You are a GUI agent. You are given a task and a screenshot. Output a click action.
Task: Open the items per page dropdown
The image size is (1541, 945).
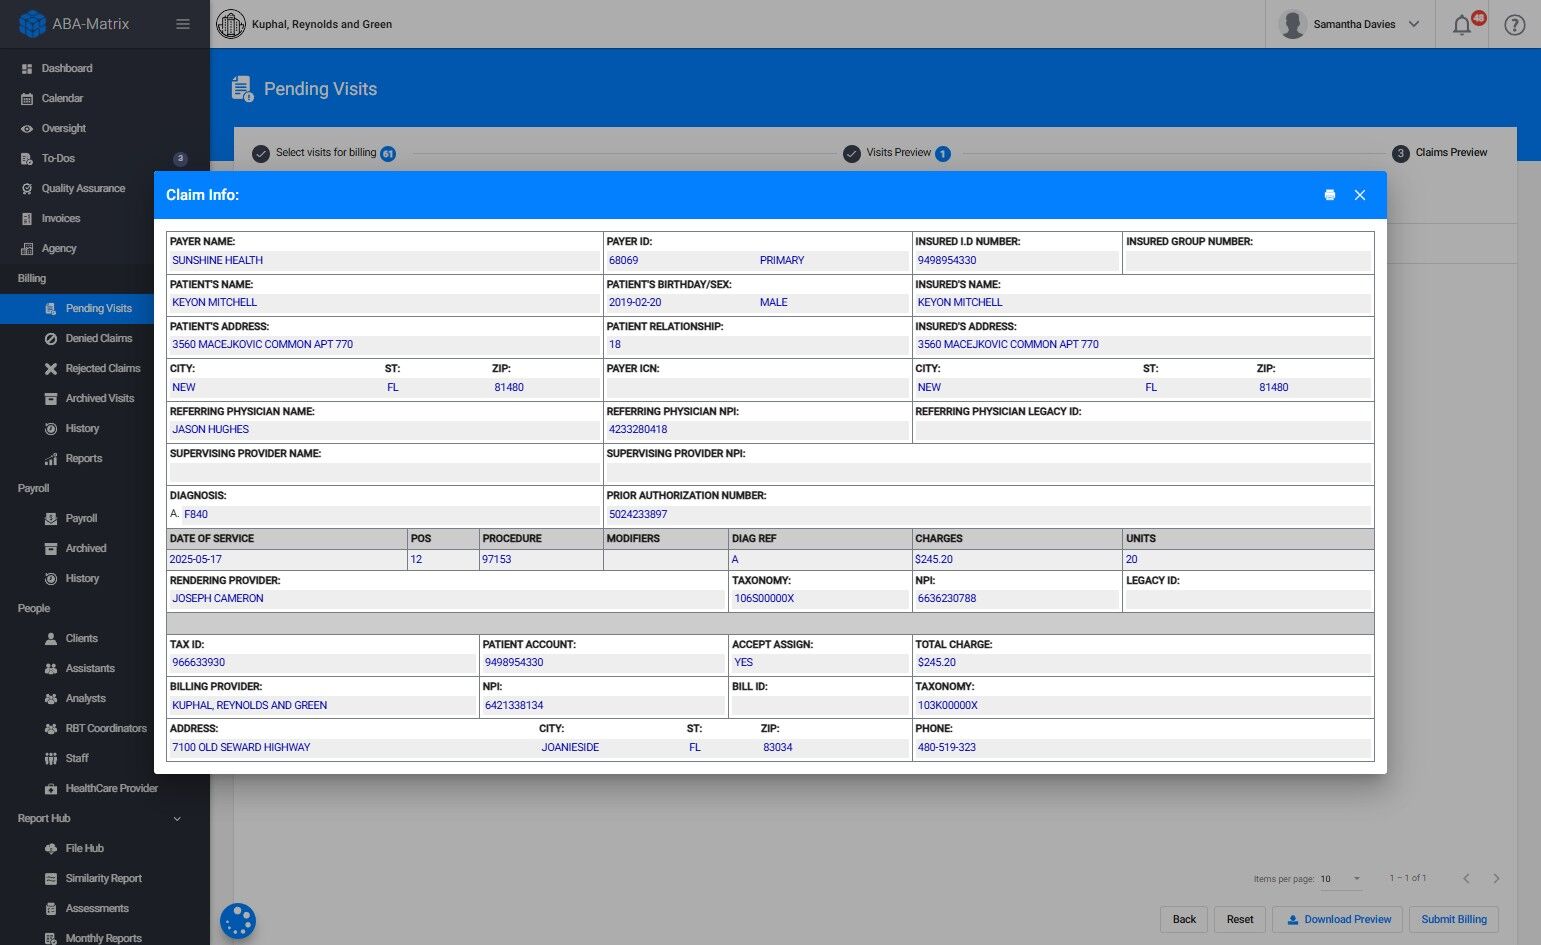click(1340, 879)
